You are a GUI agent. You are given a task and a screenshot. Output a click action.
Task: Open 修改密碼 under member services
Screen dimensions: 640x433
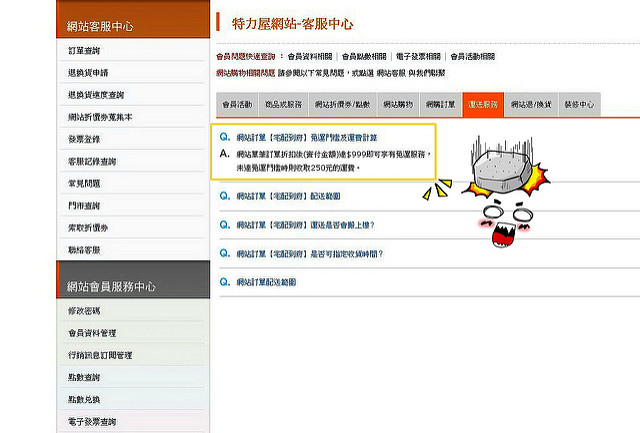tap(84, 311)
